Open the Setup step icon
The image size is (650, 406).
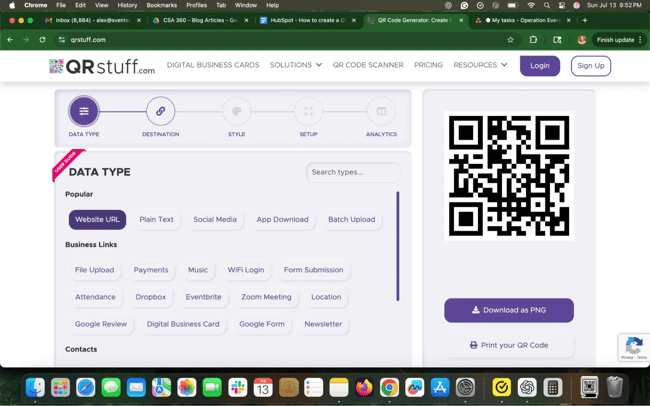pos(308,111)
